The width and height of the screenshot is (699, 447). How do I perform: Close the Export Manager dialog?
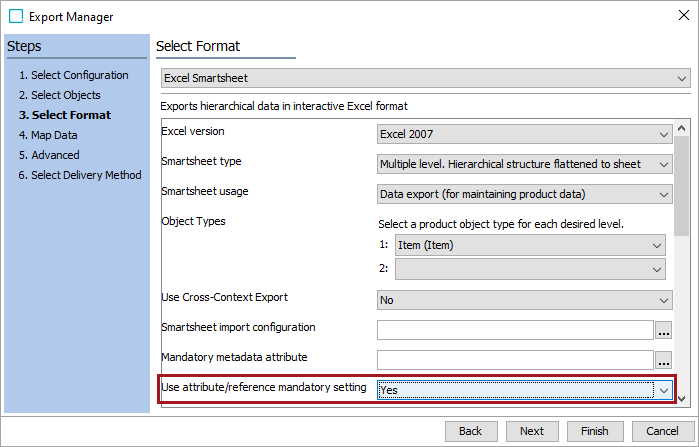tap(683, 15)
